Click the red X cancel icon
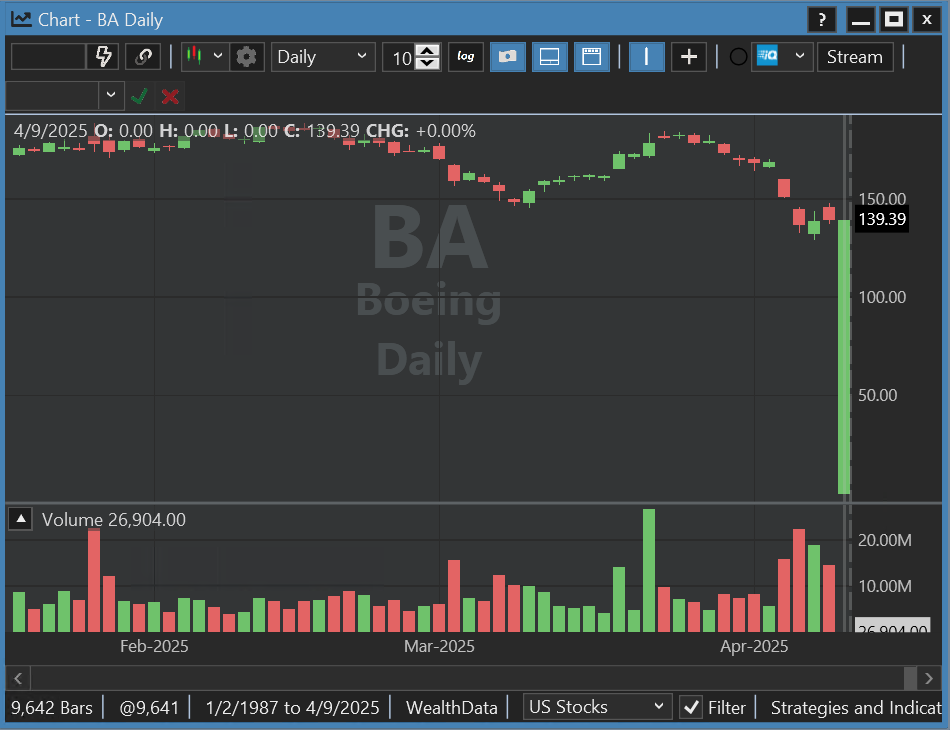 [x=170, y=96]
